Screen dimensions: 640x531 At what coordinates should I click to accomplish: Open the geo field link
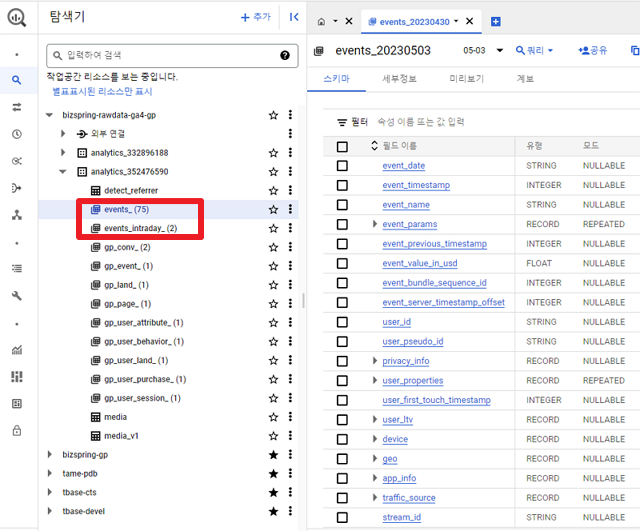tap(390, 459)
